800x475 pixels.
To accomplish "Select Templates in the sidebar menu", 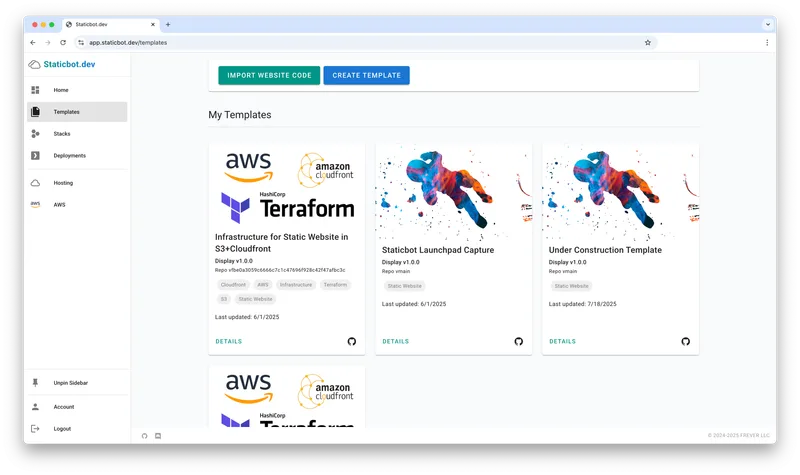I will 77,112.
